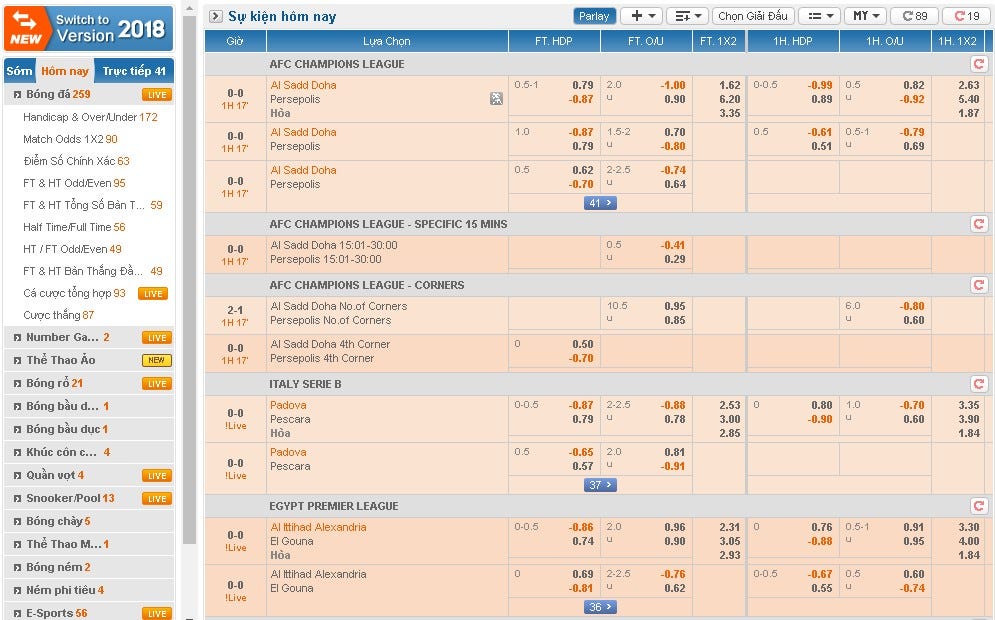The height and width of the screenshot is (620, 995).
Task: Expand the Bóng ném category arrow
Action: 17,567
